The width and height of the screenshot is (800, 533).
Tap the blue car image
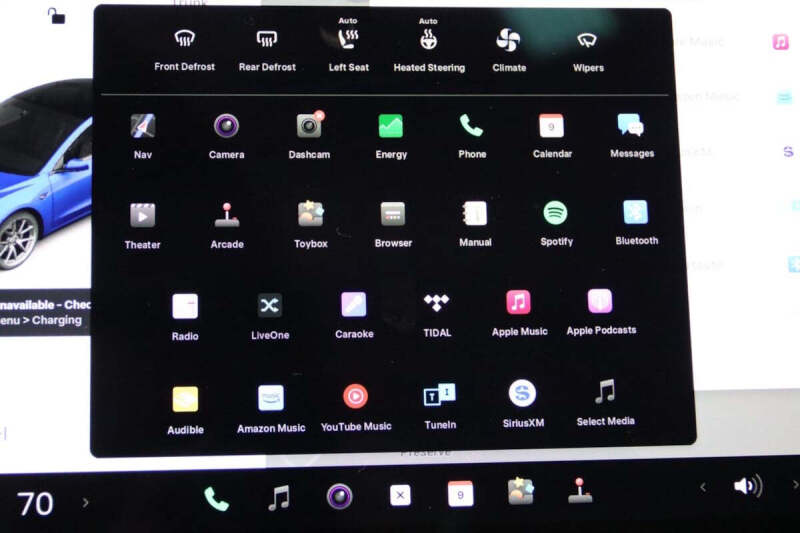[x=45, y=173]
